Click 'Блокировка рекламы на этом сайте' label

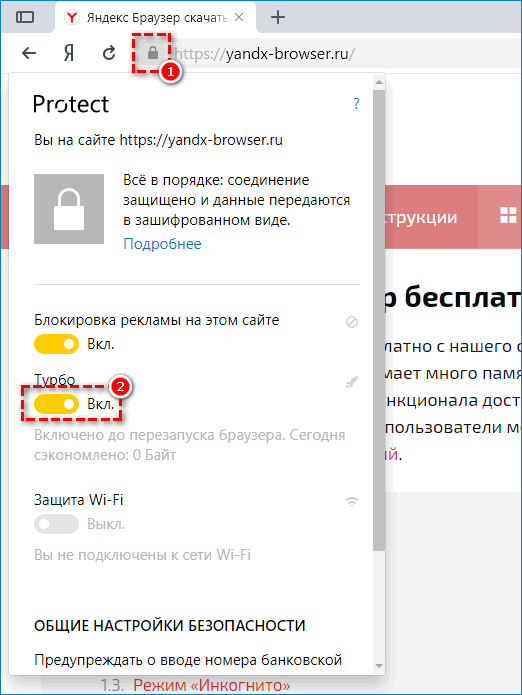[156, 320]
